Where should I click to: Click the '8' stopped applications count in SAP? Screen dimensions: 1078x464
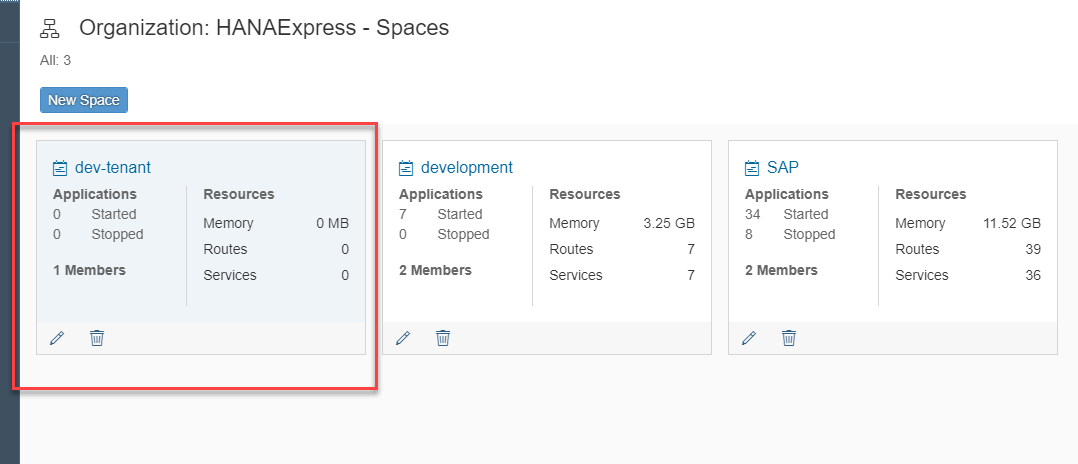point(749,234)
